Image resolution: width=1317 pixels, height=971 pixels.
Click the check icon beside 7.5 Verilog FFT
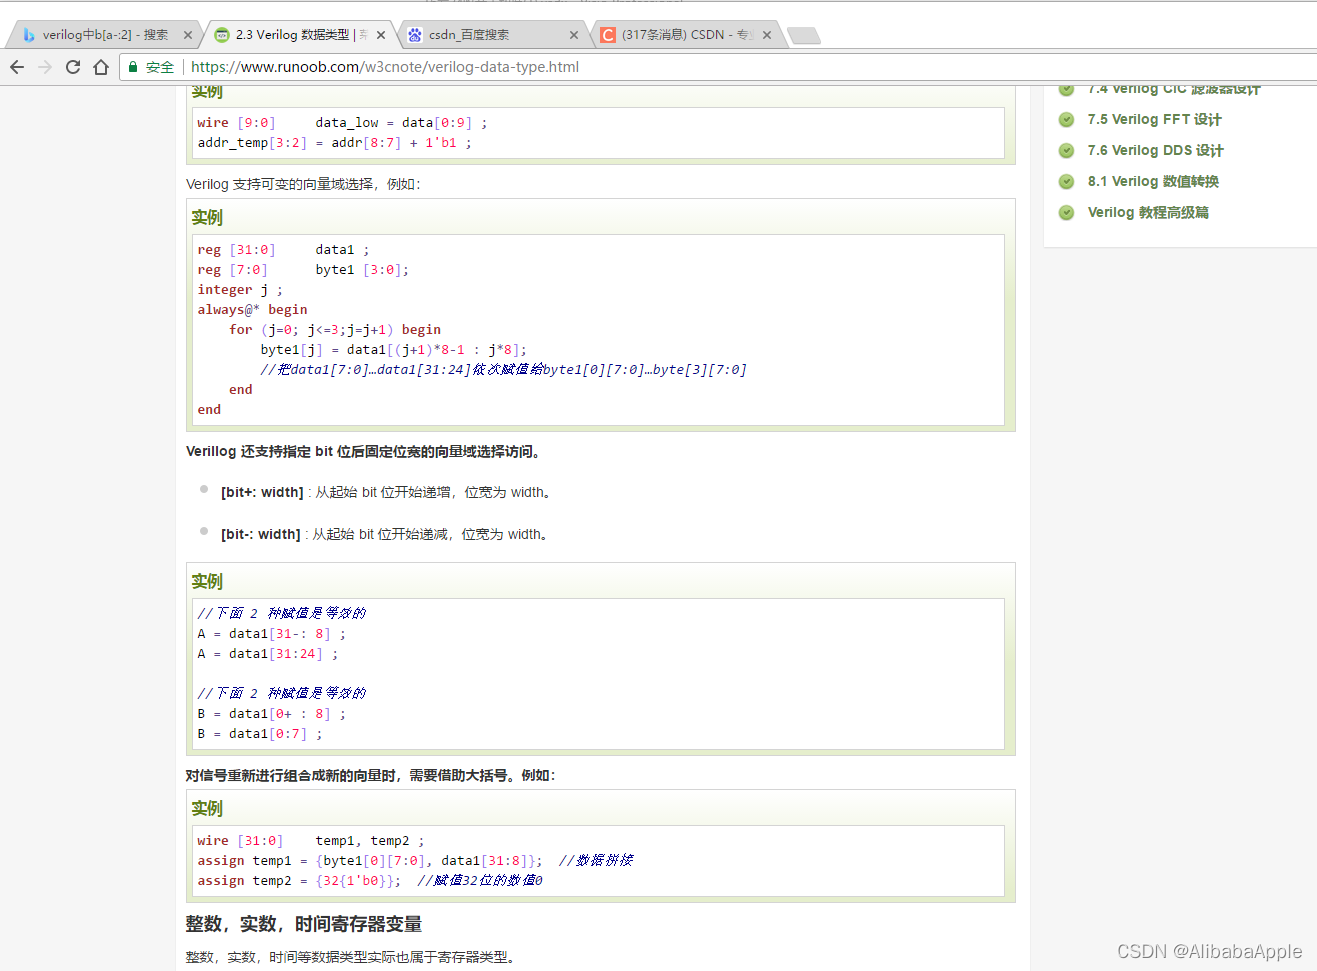pyautogui.click(x=1067, y=119)
